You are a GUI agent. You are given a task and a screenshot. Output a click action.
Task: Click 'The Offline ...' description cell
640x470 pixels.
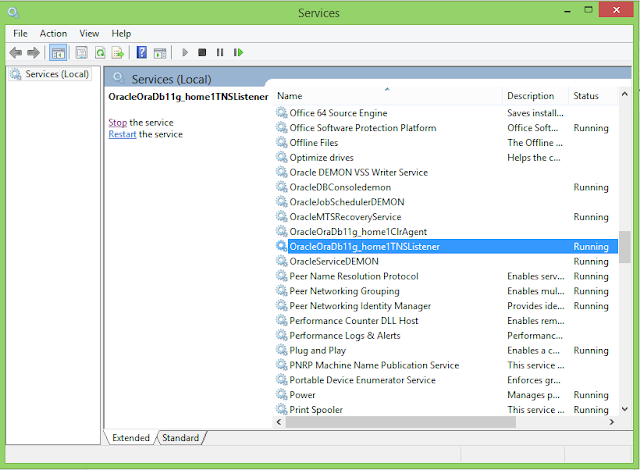coord(535,142)
